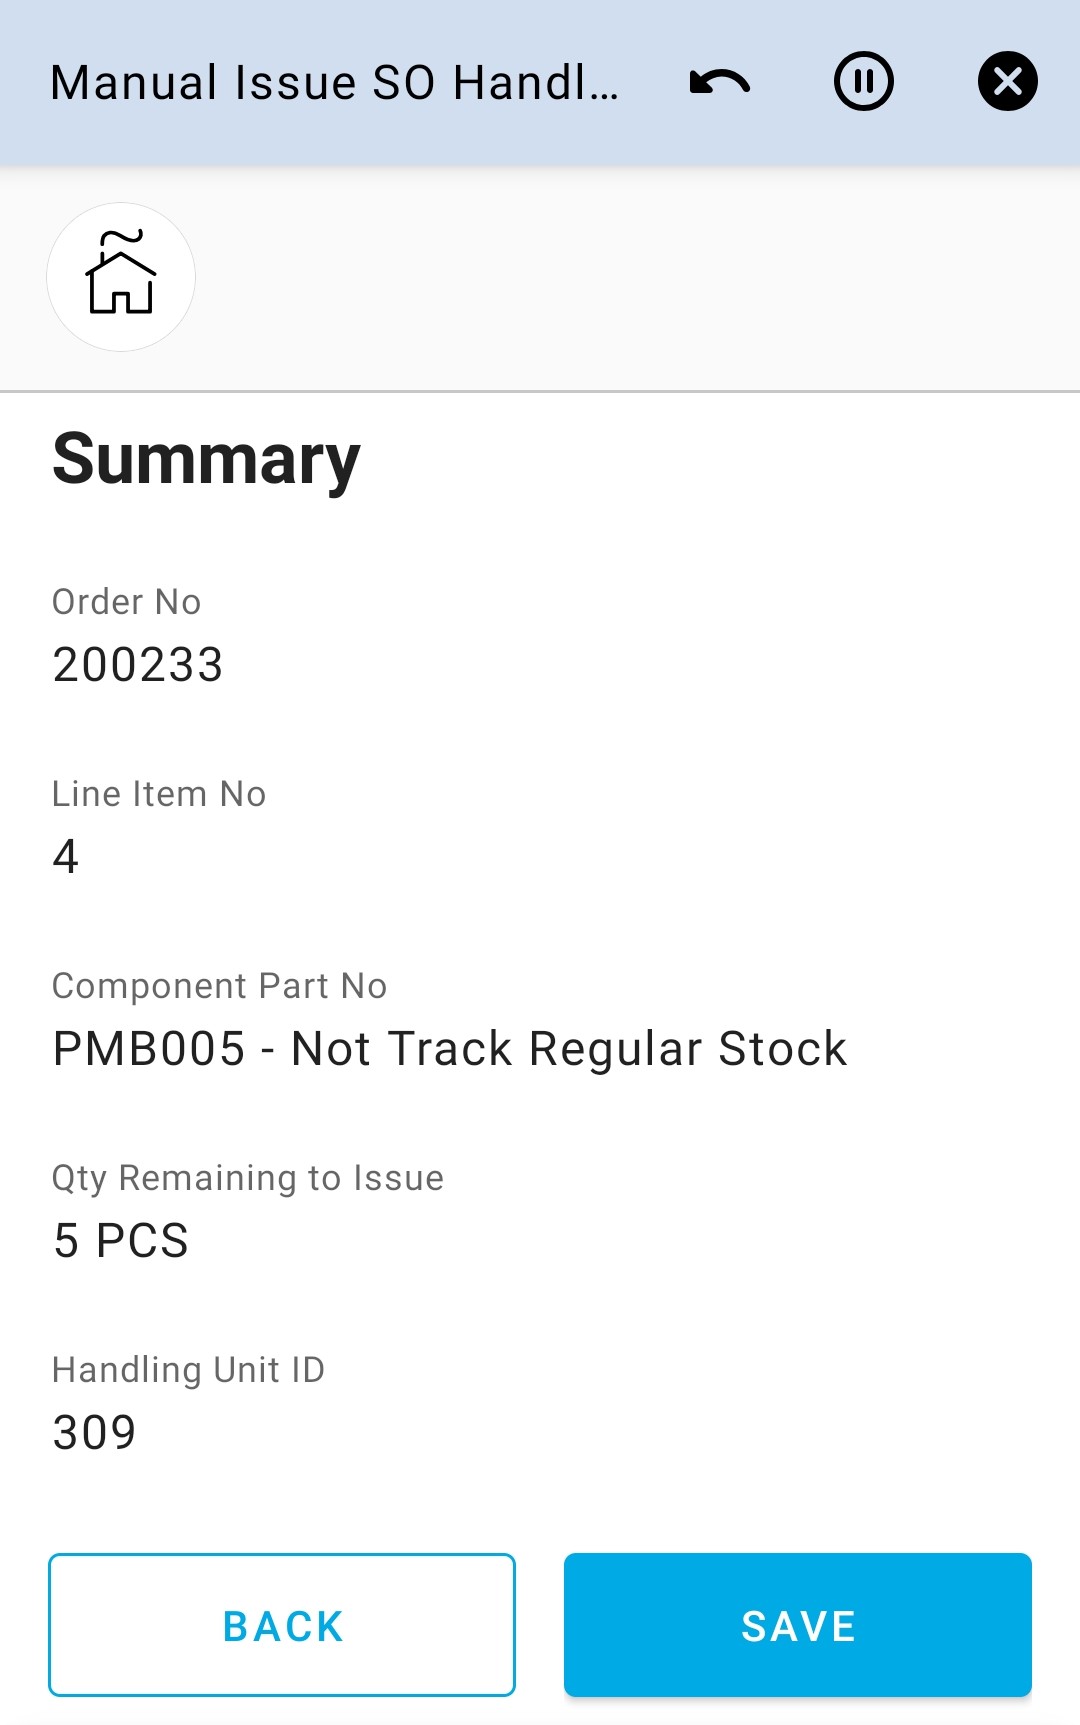This screenshot has height=1725, width=1080.
Task: Select line item value 4
Action: [66, 857]
